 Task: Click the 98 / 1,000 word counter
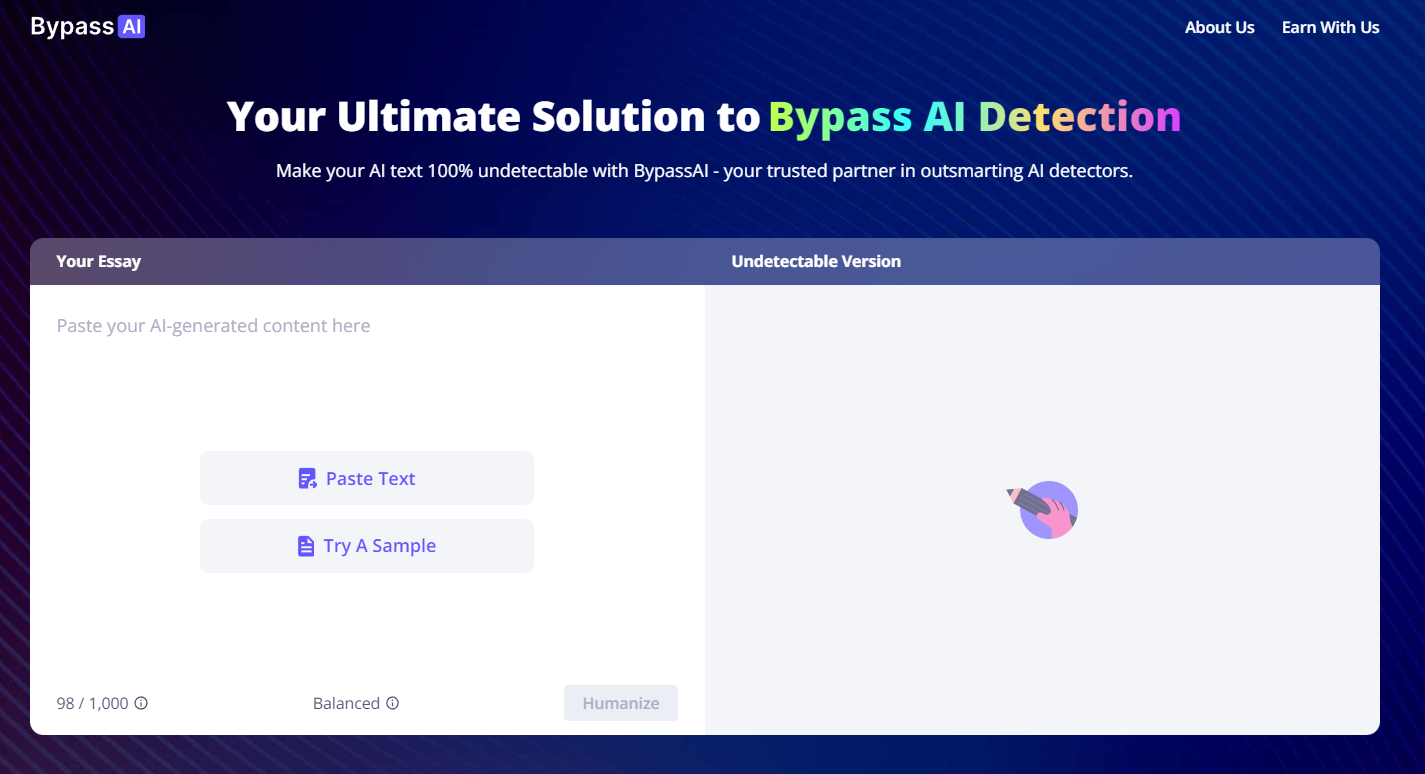click(x=92, y=703)
